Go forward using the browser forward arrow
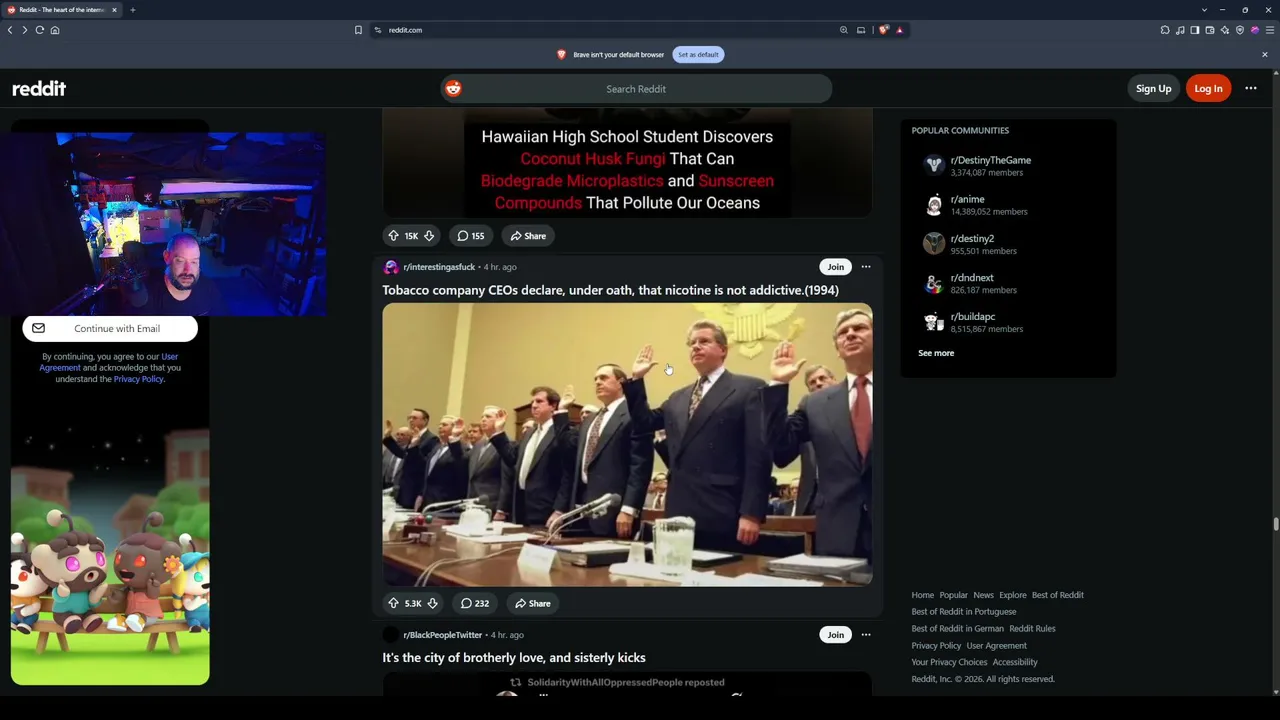 coord(25,30)
